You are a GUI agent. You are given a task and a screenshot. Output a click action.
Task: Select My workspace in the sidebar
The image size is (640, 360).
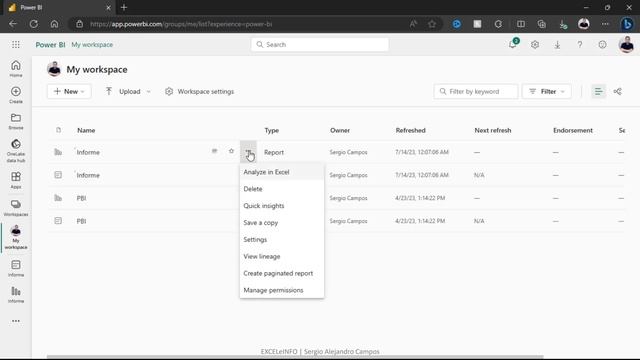point(16,237)
